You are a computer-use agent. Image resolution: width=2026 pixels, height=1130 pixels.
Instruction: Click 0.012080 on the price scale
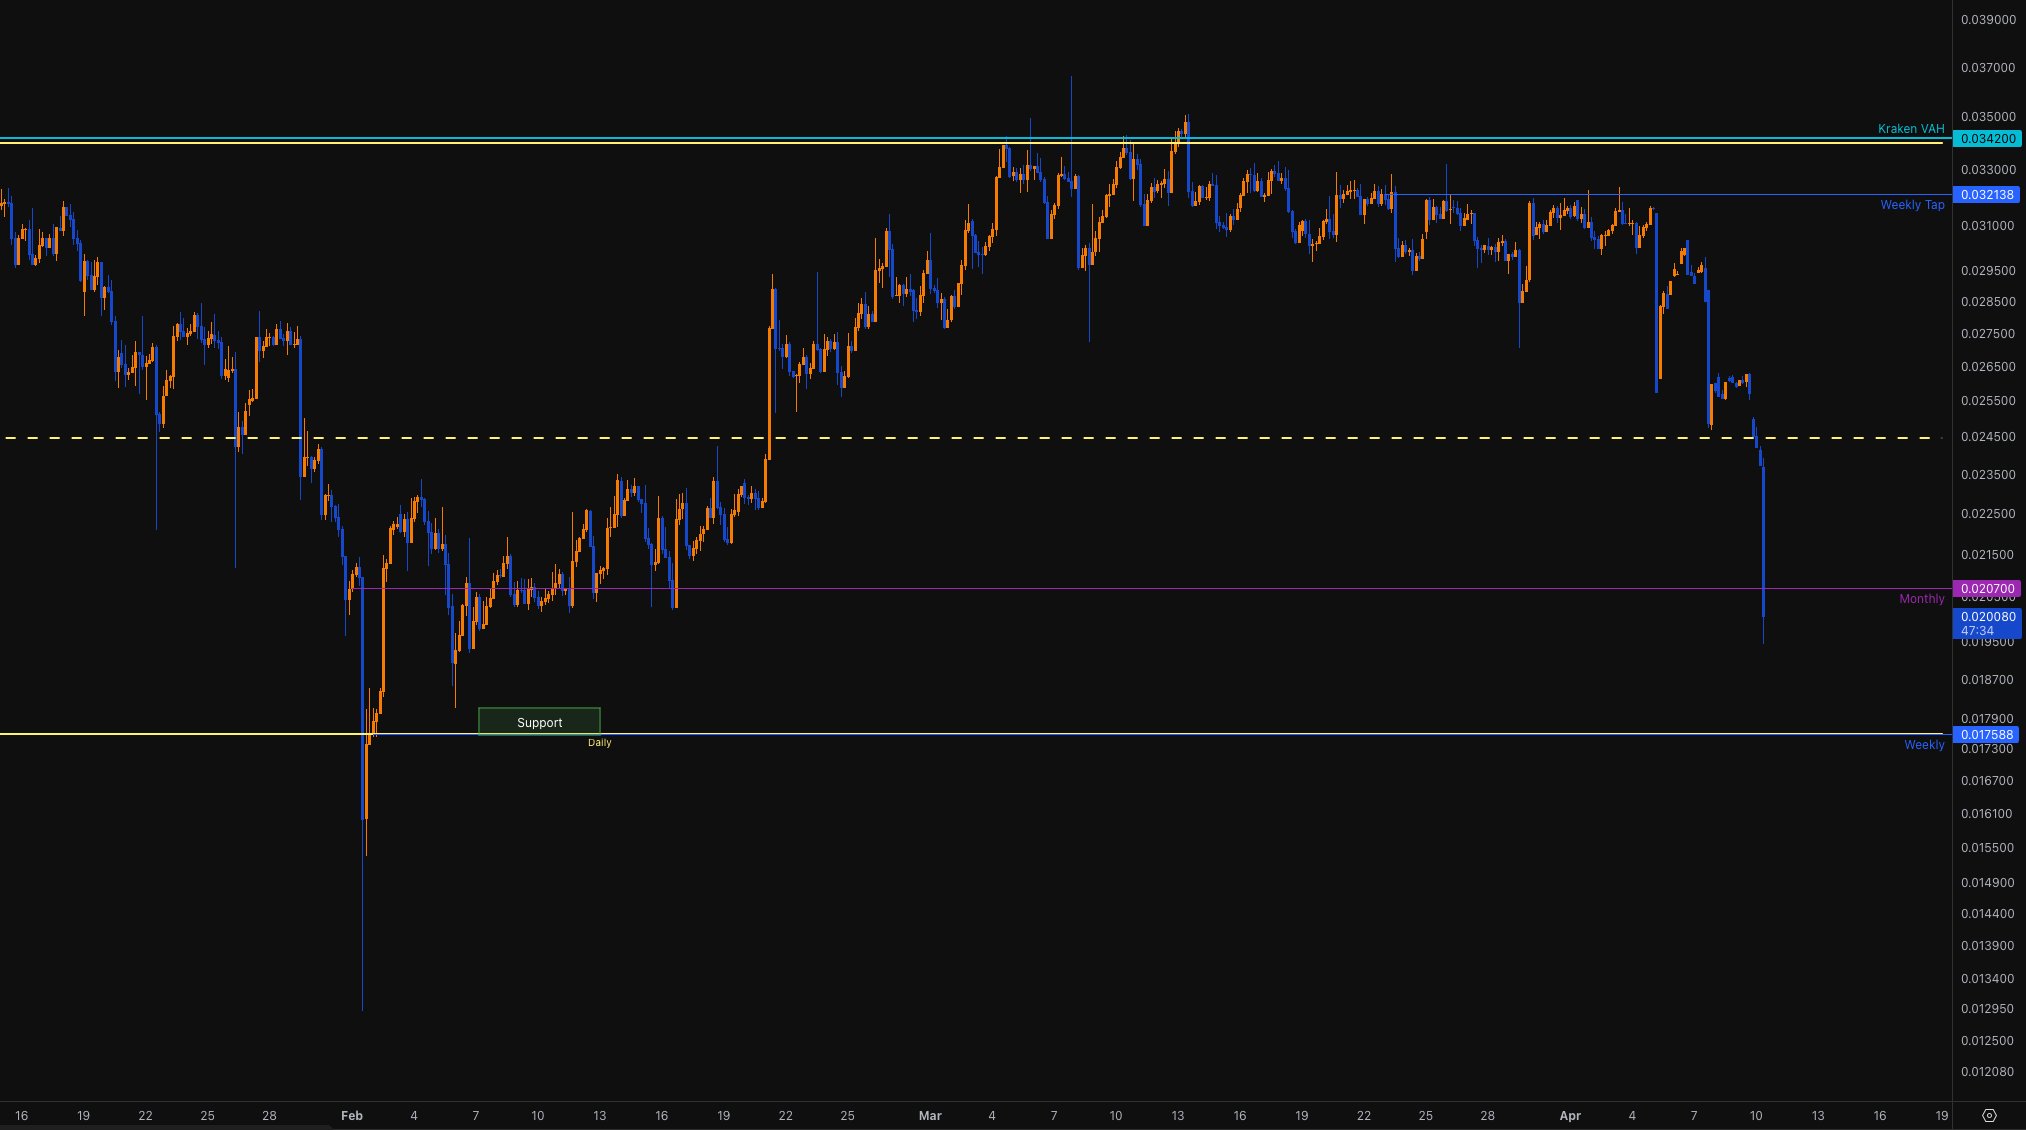(1987, 1072)
